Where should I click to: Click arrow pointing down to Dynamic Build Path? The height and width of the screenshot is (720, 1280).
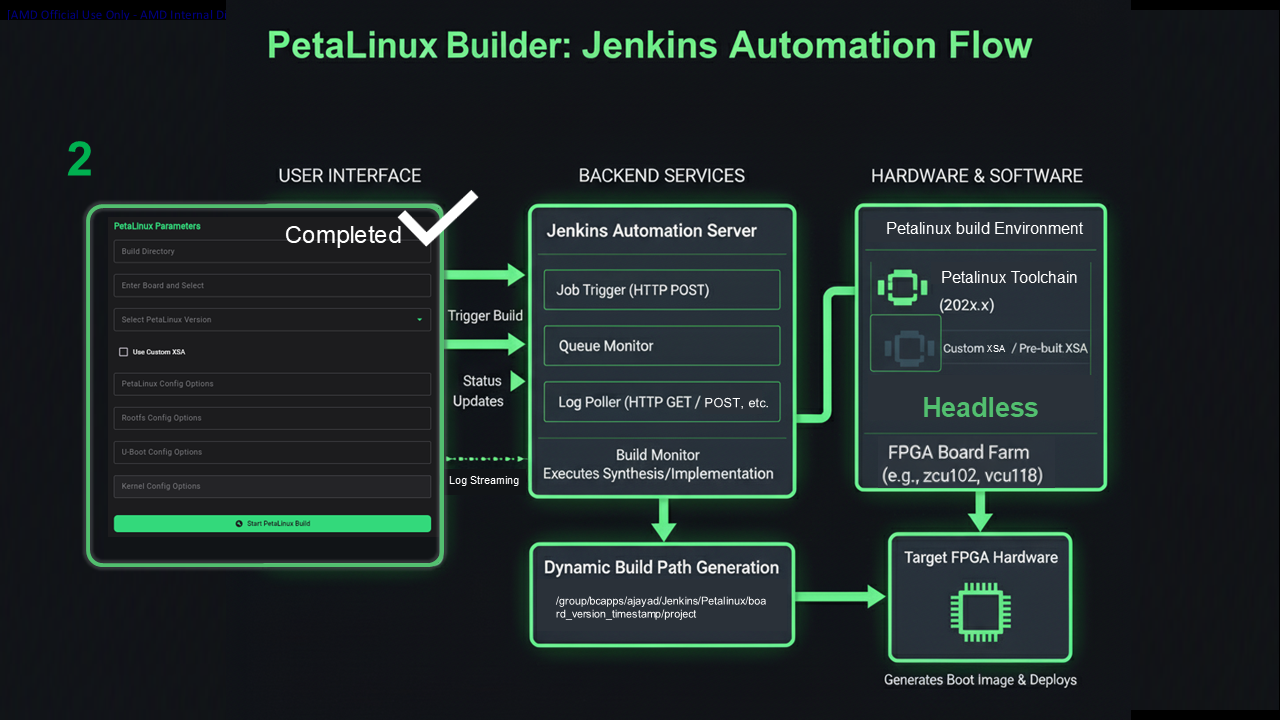(x=663, y=519)
